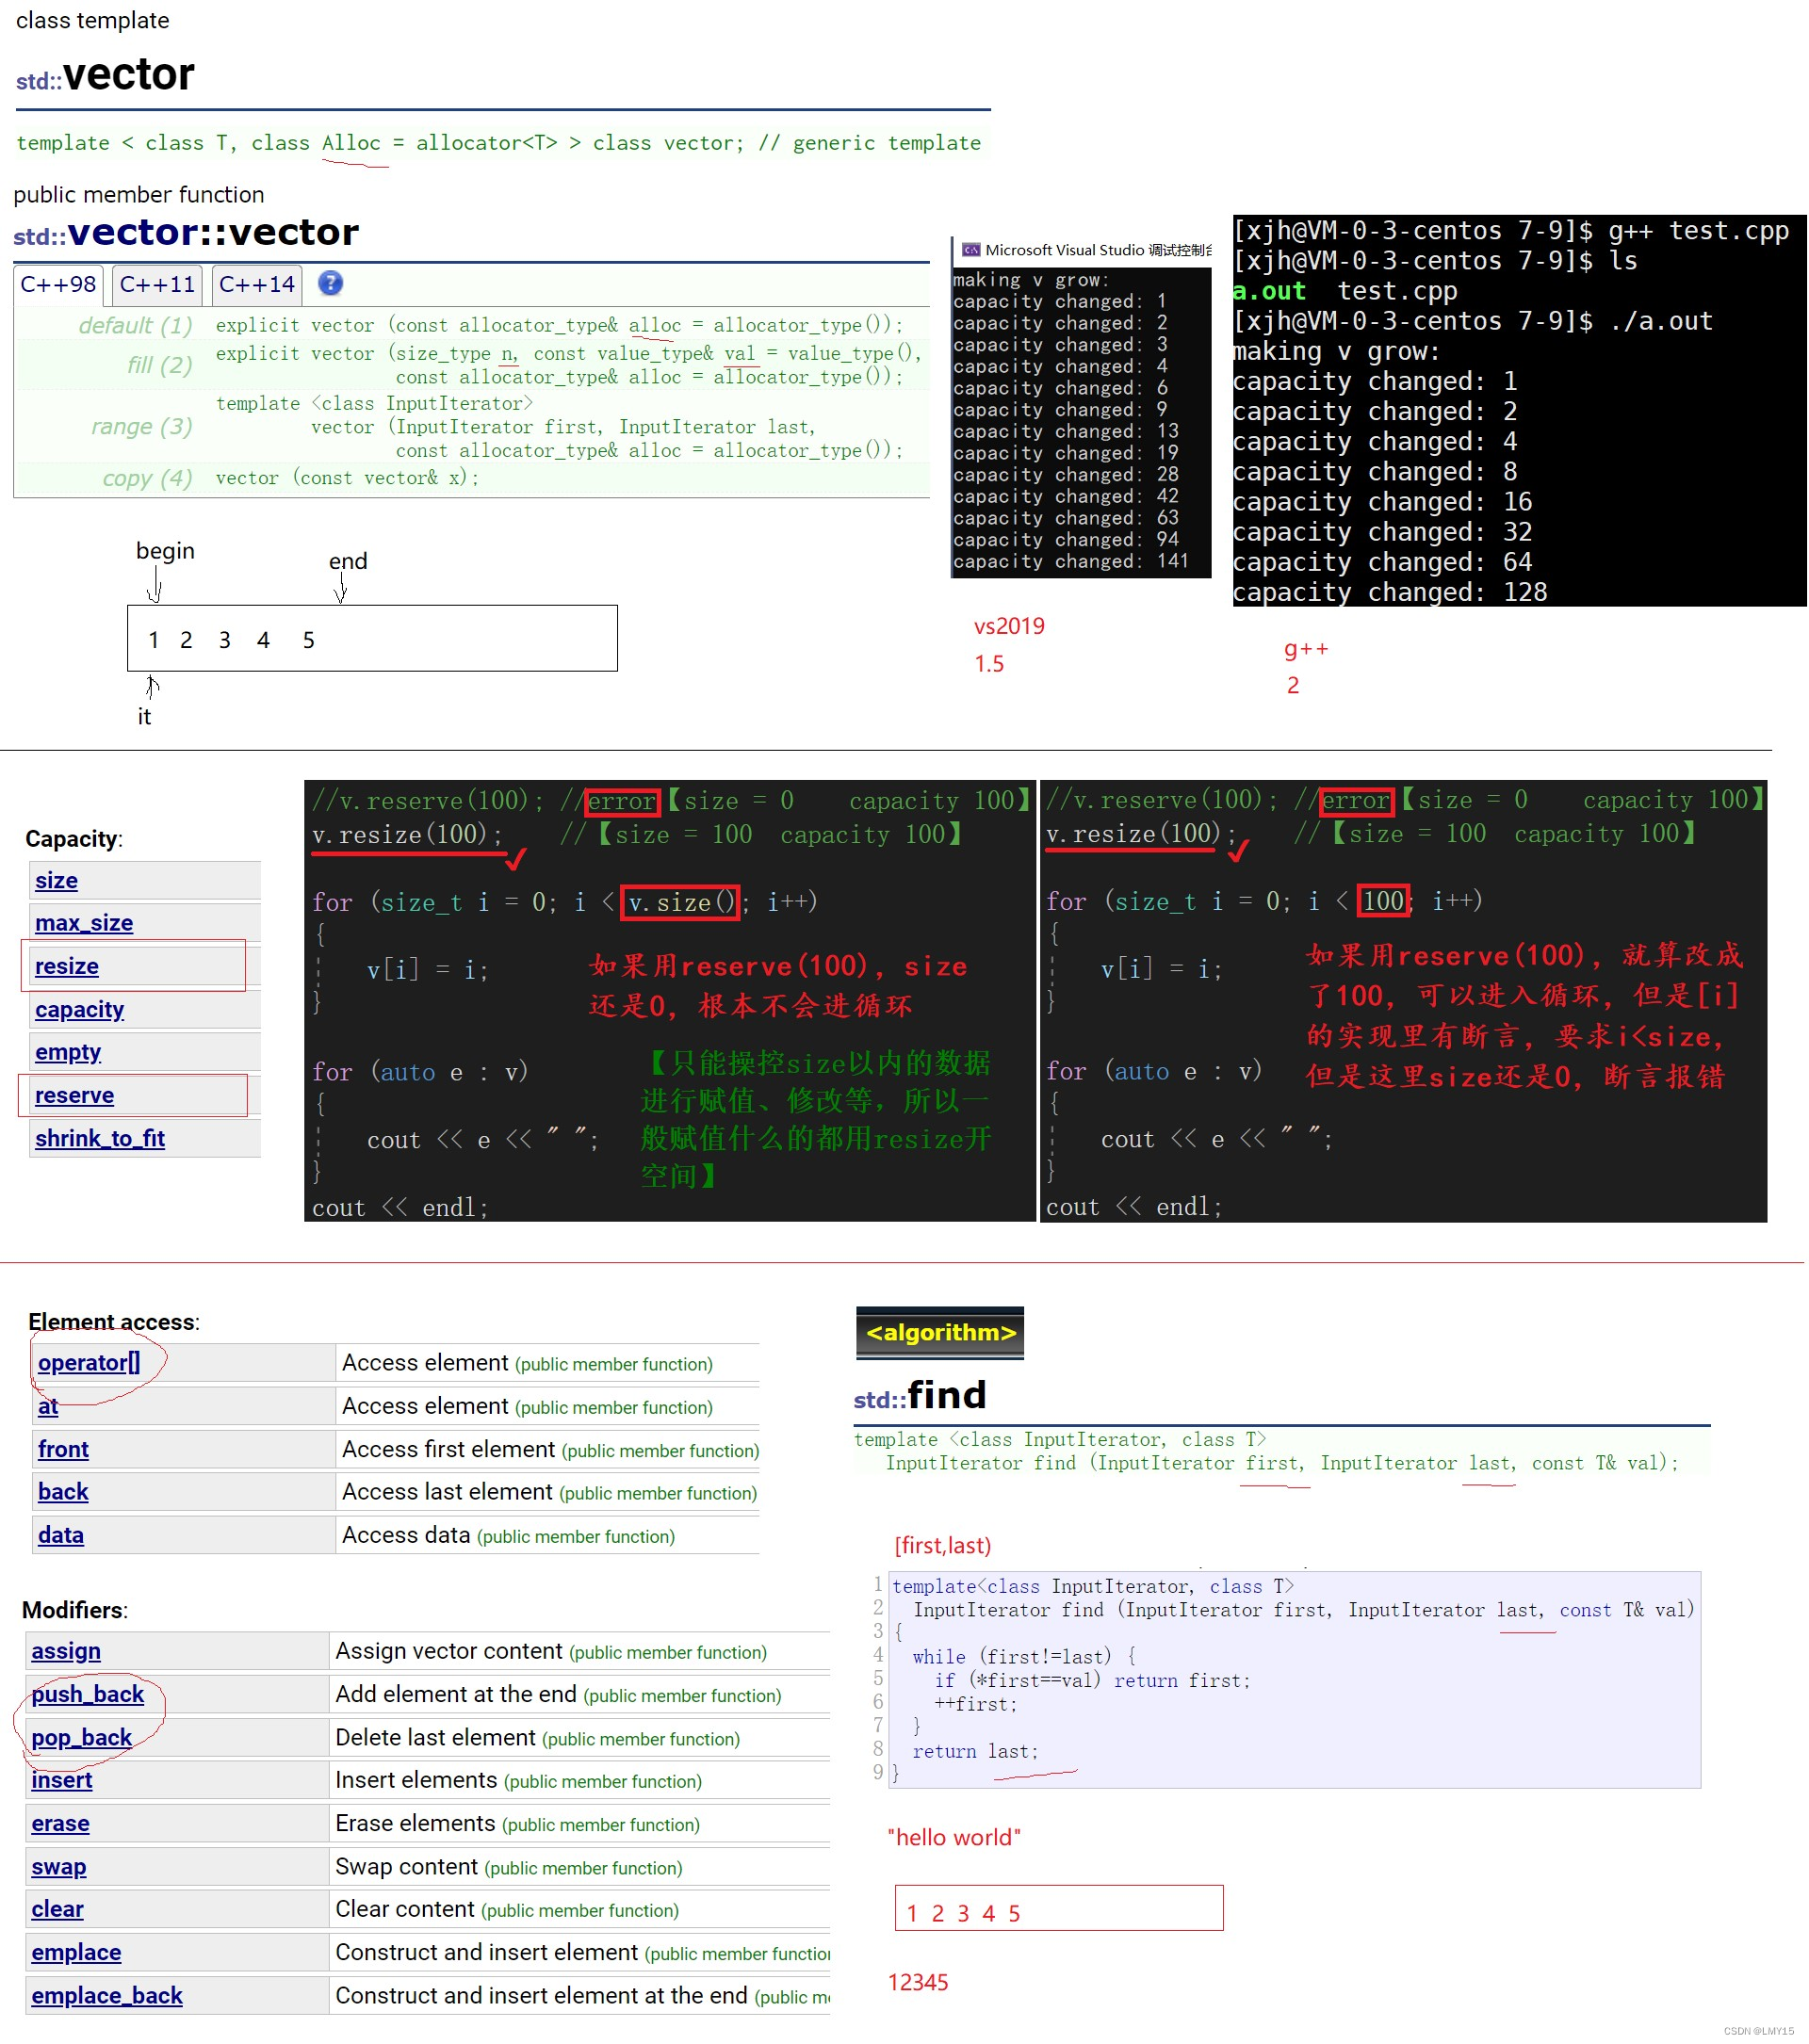Open the insert link
1809x2044 pixels.
(x=62, y=1779)
